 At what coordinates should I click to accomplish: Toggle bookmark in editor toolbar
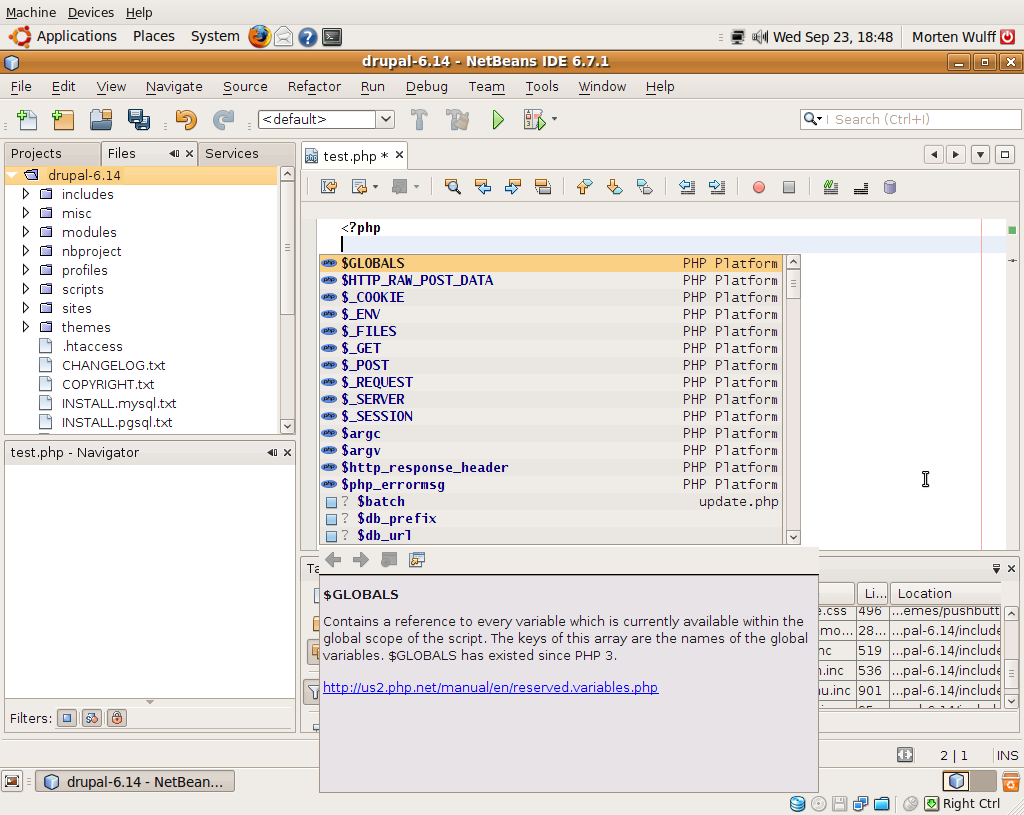pos(644,187)
